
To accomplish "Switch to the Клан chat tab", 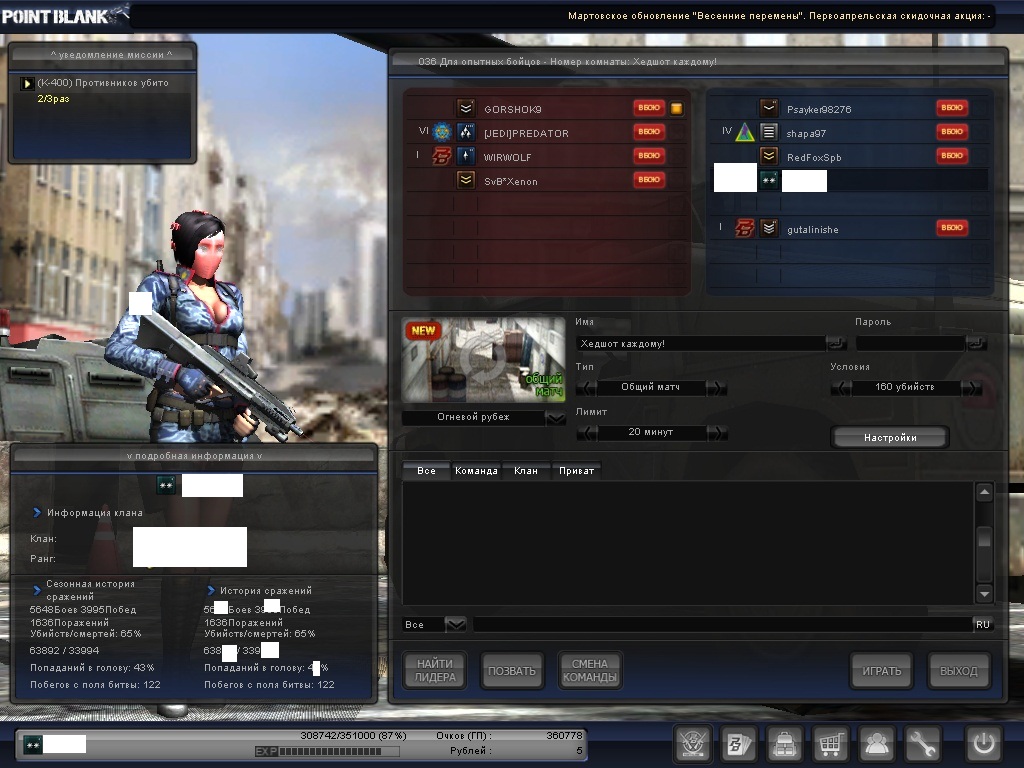I will 526,471.
